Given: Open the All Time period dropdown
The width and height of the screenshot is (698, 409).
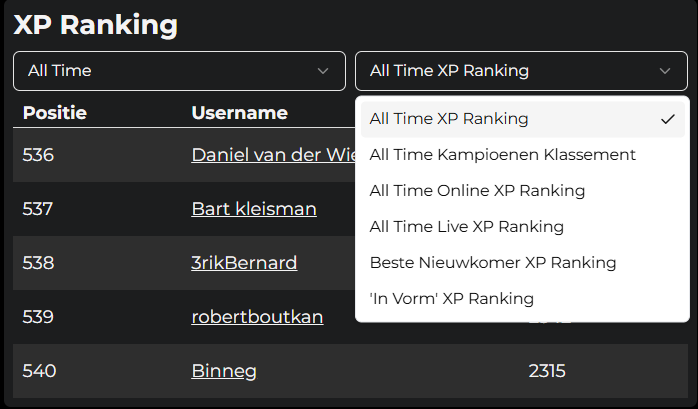Looking at the screenshot, I should point(178,71).
